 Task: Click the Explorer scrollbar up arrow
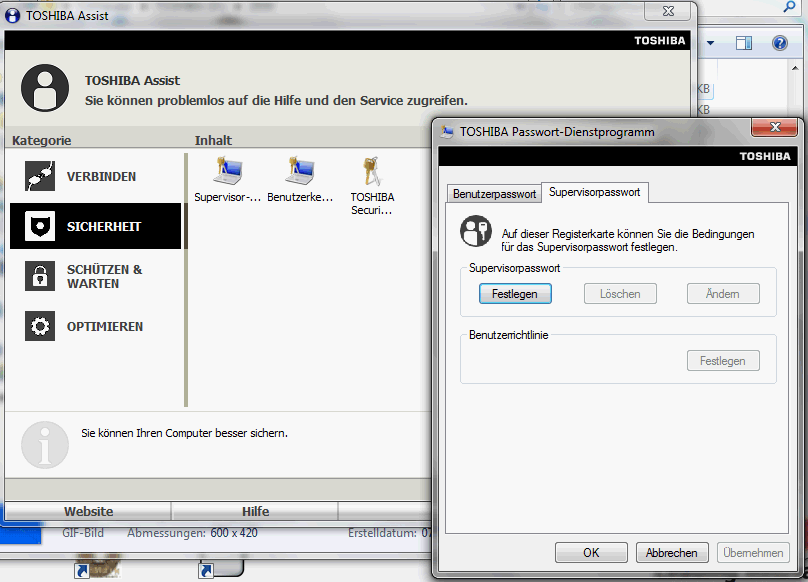[x=795, y=68]
